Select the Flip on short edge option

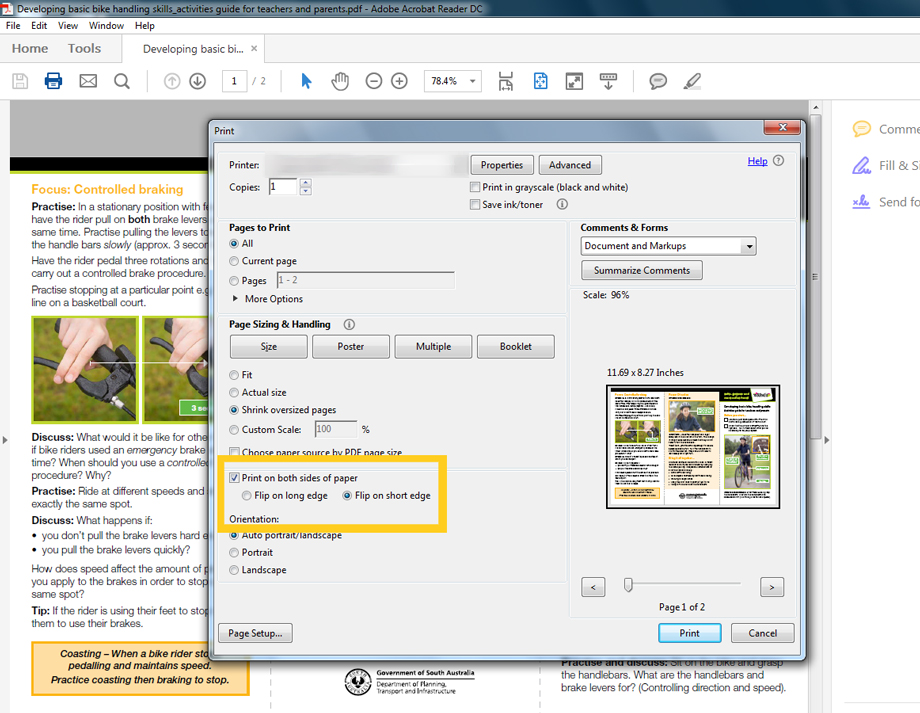(347, 496)
